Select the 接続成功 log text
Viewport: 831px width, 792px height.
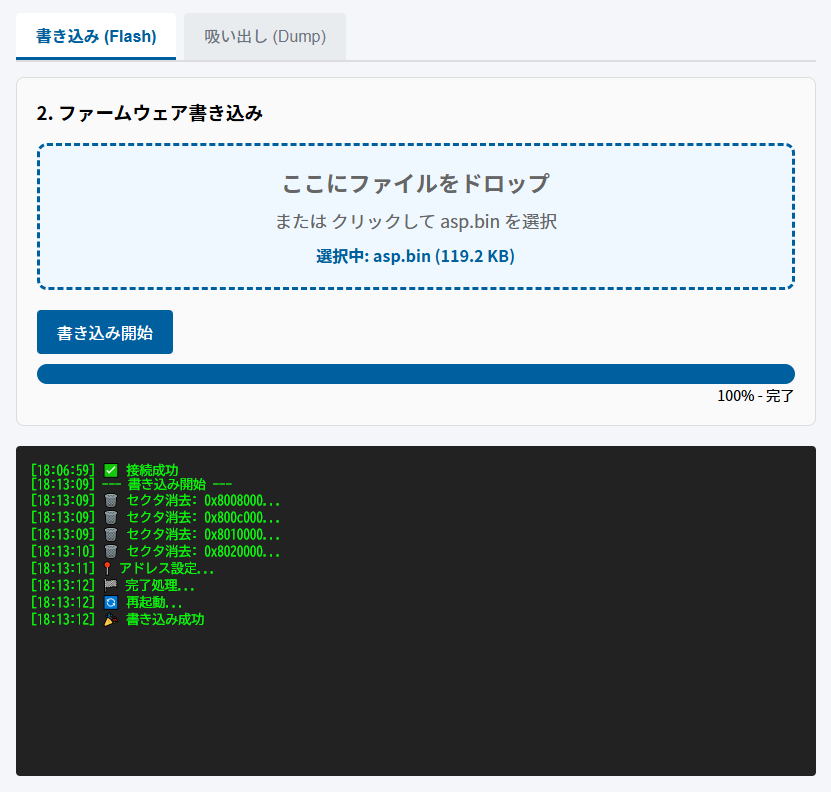pos(152,470)
